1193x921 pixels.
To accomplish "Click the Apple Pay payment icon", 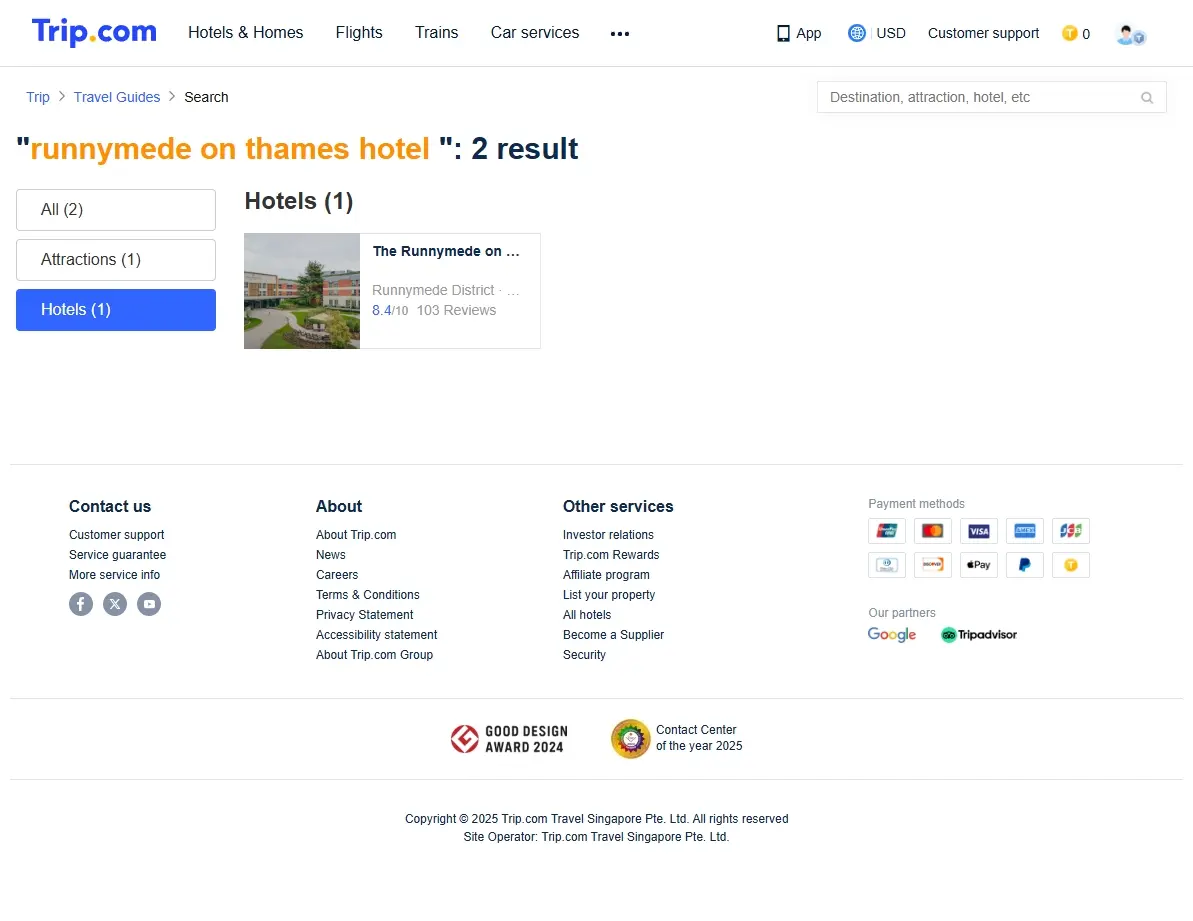I will pyautogui.click(x=978, y=565).
